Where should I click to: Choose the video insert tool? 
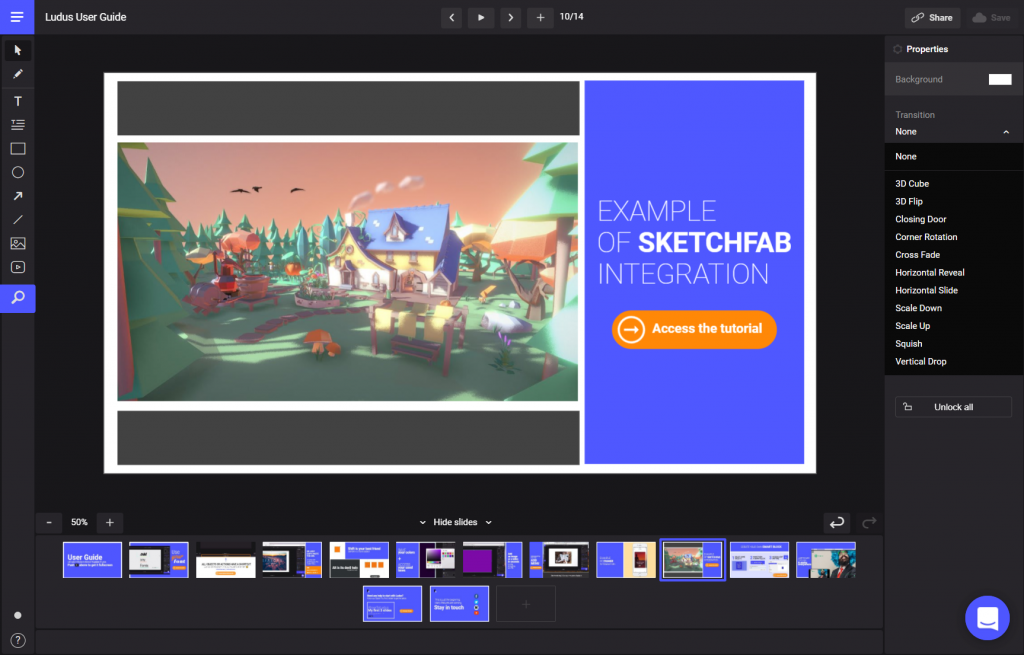(17, 267)
